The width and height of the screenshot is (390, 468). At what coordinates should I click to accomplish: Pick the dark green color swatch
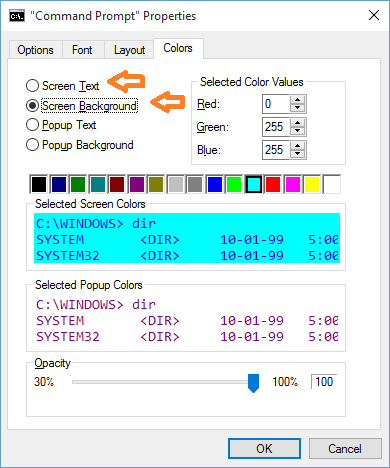point(78,184)
